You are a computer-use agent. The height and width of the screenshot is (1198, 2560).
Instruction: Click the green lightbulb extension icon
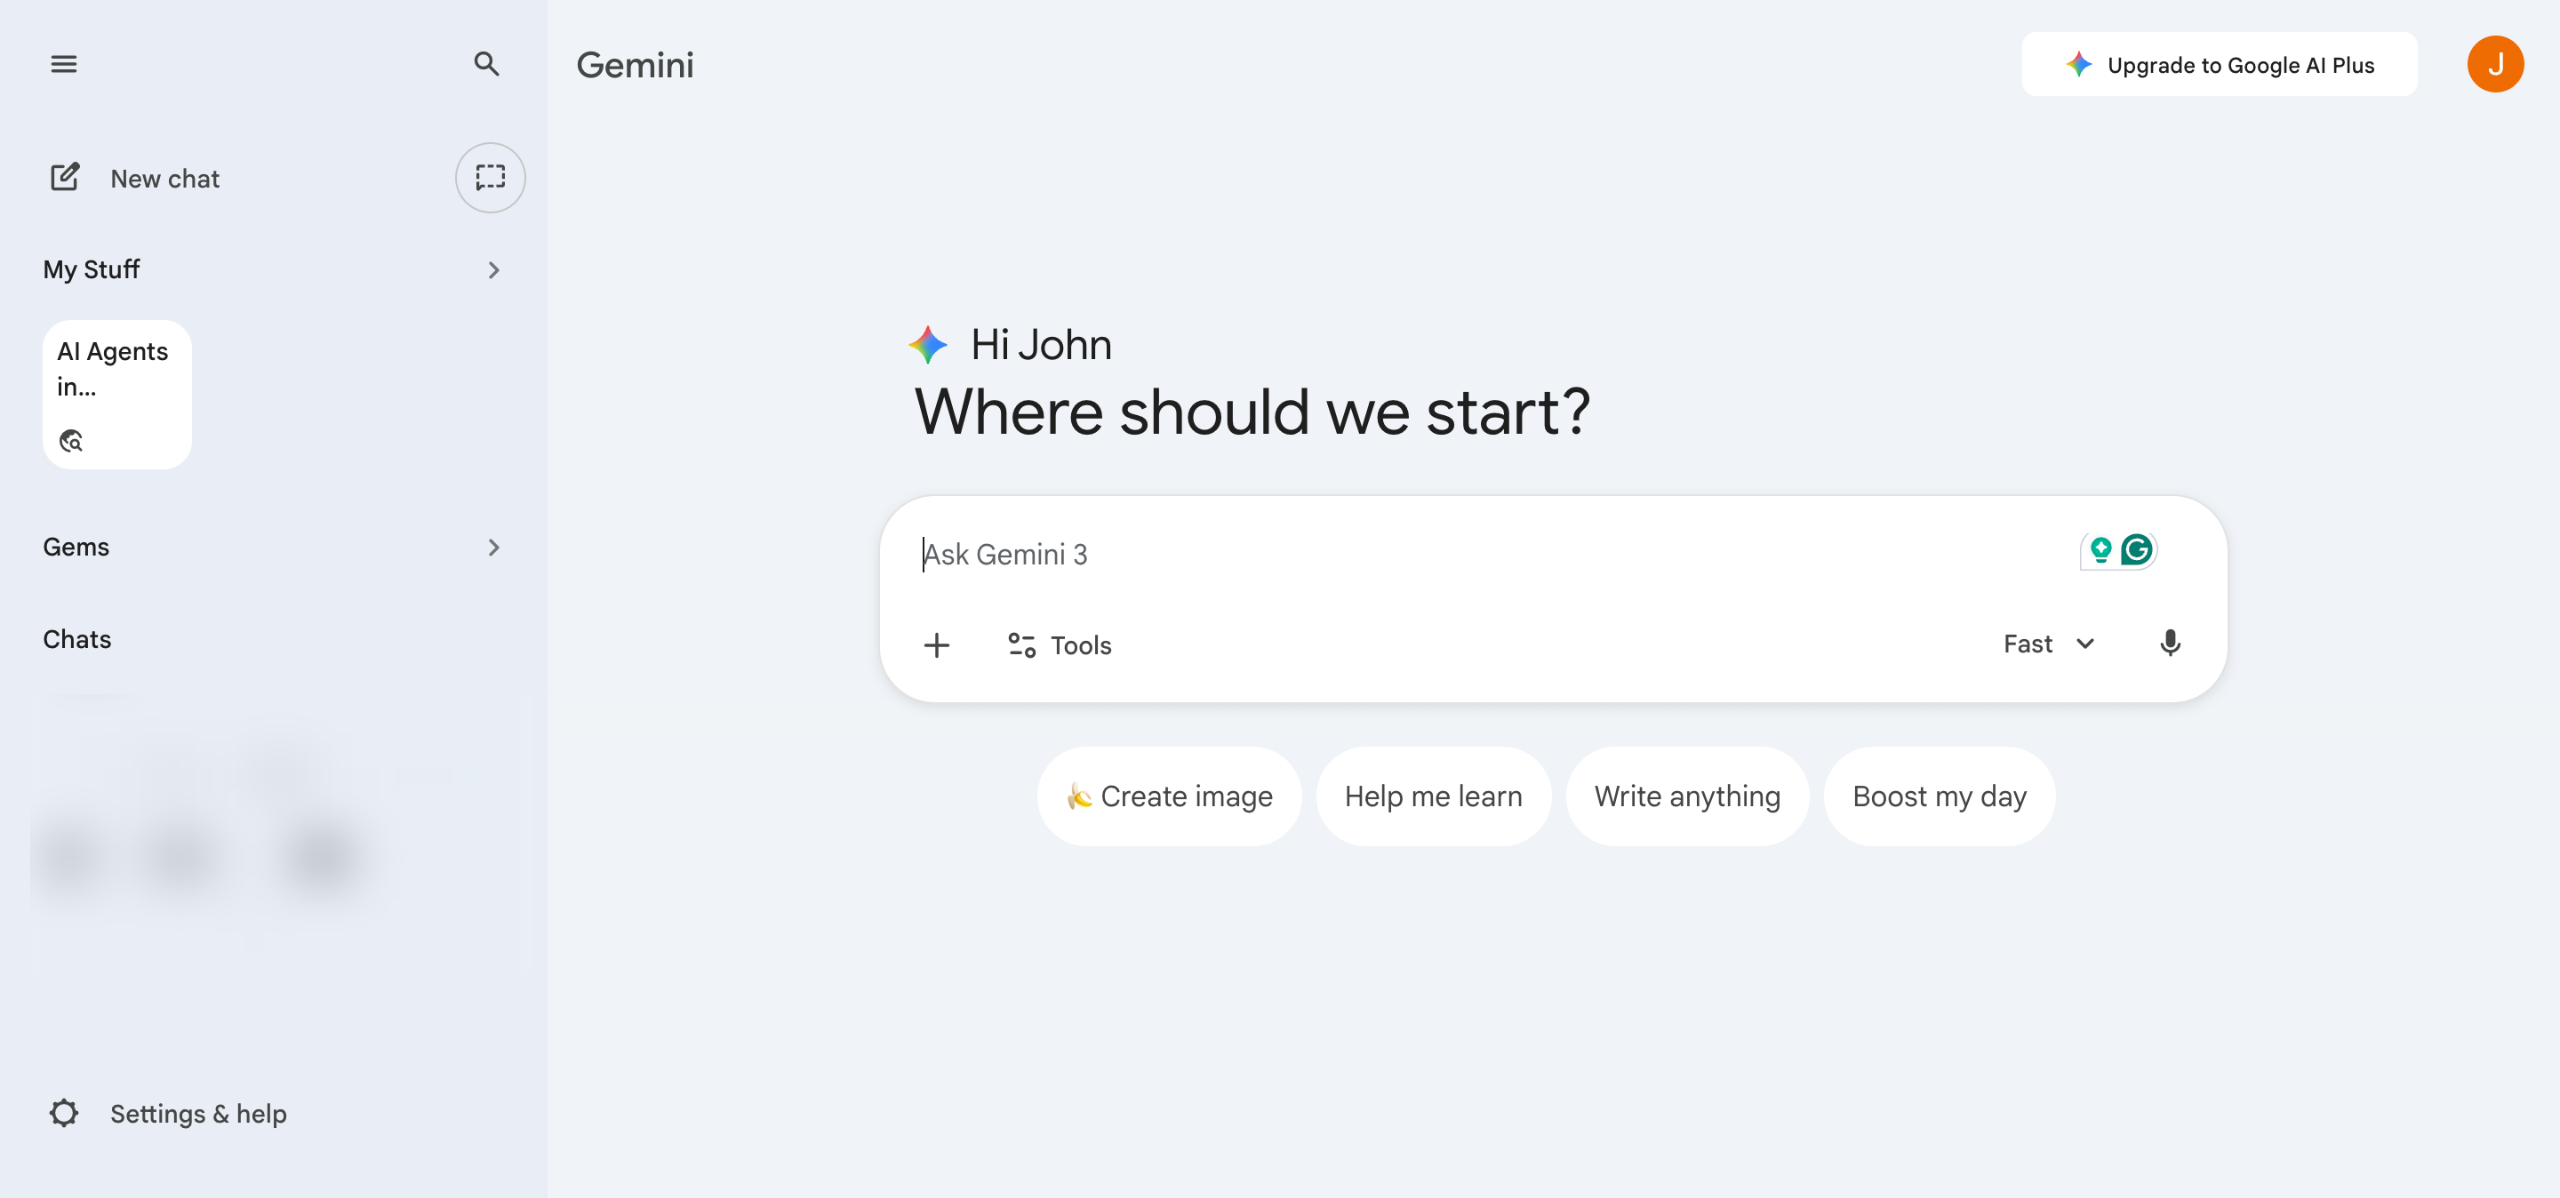(x=2100, y=550)
